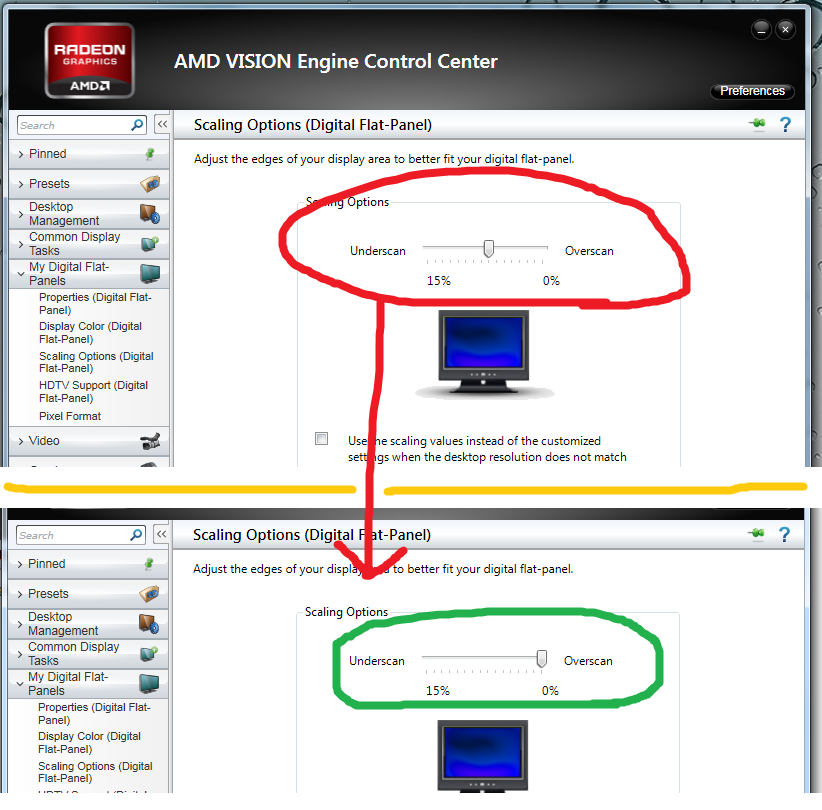822x810 pixels.
Task: Click the upper Desktop Management icon
Action: coord(150,214)
